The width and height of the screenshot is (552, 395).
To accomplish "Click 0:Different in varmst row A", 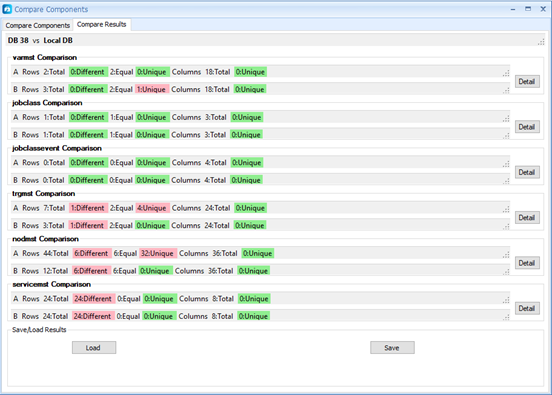I will 88,72.
